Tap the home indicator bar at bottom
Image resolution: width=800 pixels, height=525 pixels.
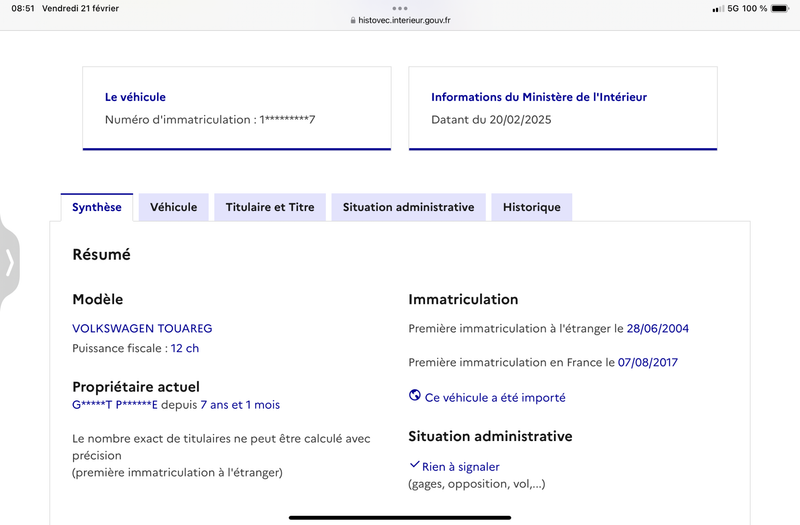pos(400,517)
